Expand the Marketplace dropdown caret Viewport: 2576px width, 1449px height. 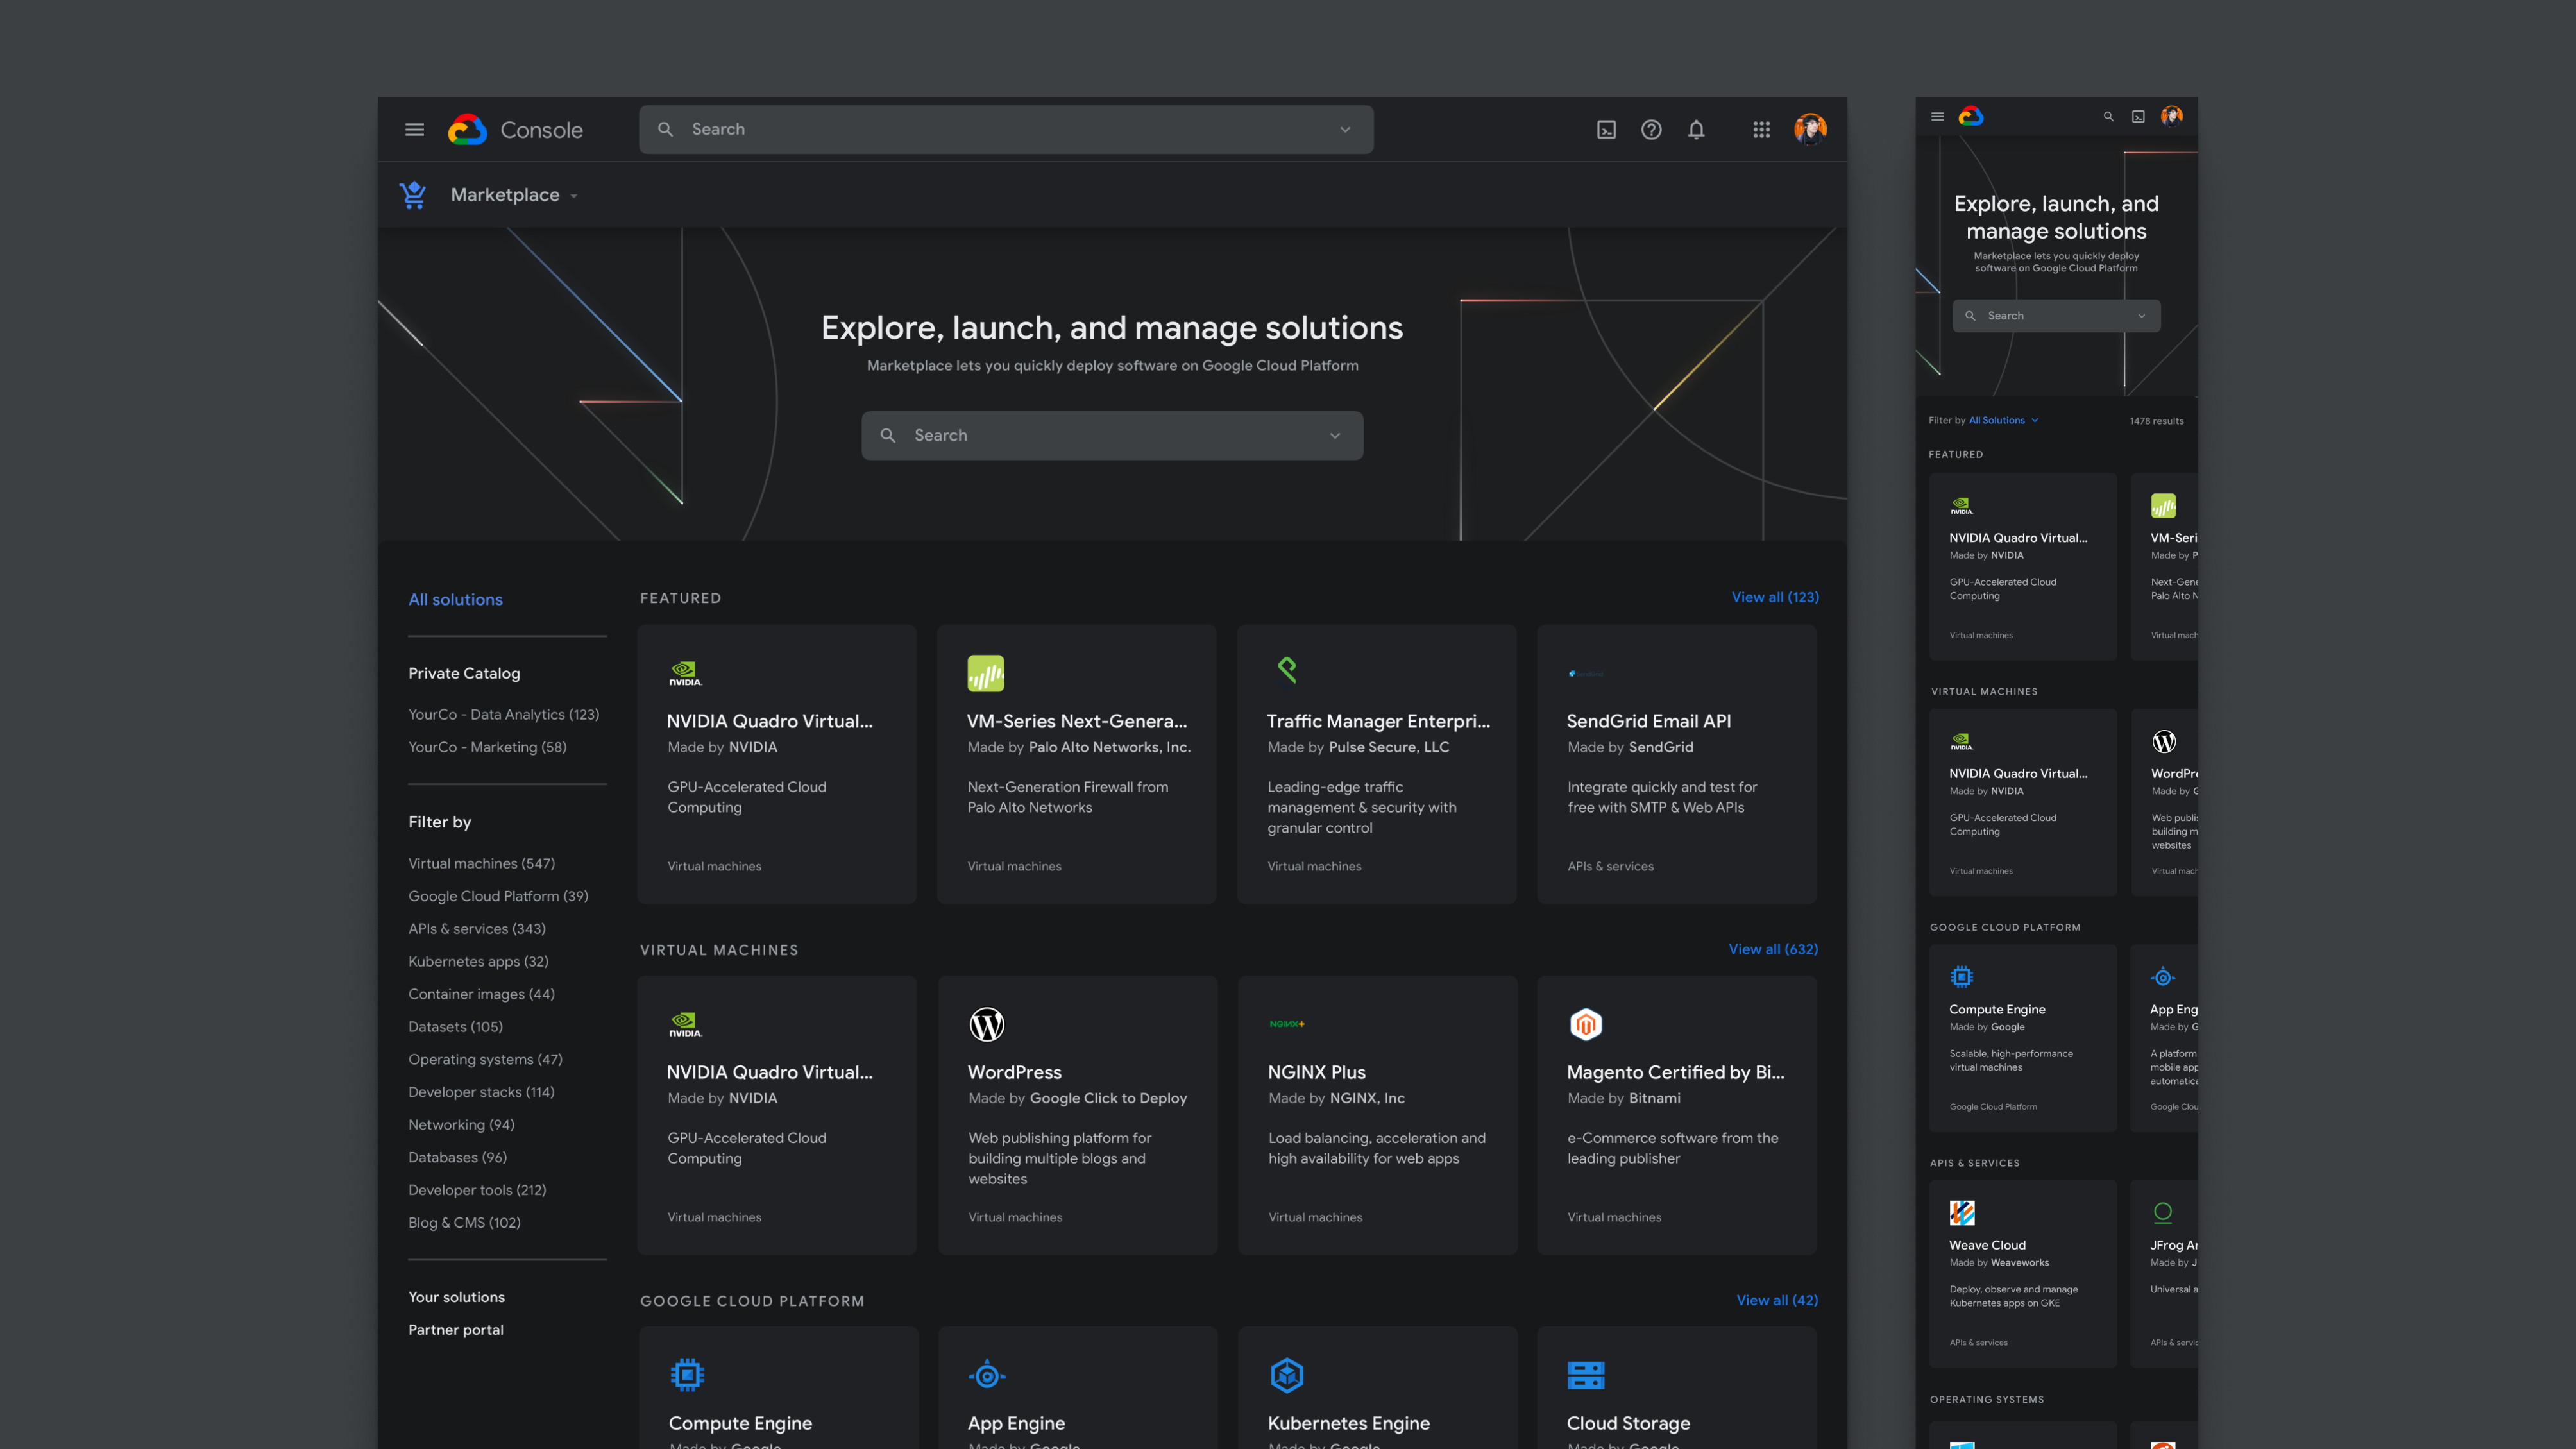click(574, 196)
